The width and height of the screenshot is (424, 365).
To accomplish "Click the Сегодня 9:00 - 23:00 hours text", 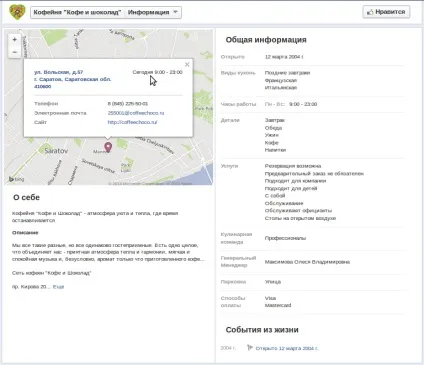I will [x=157, y=72].
